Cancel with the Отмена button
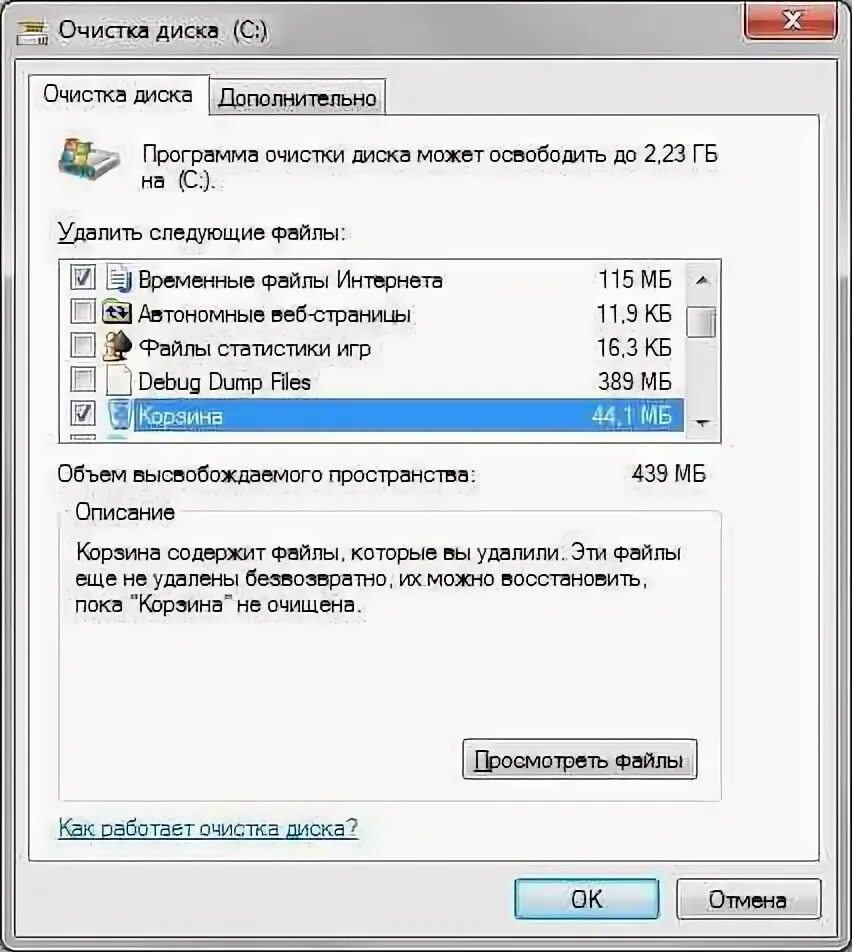The image size is (852, 952). (x=748, y=899)
